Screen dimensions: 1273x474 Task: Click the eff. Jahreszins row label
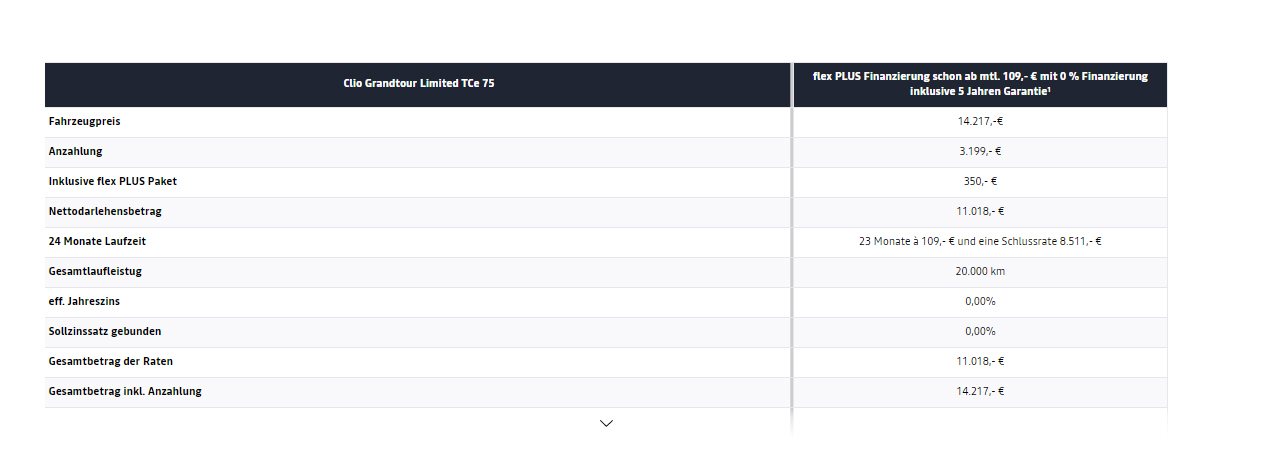click(84, 302)
